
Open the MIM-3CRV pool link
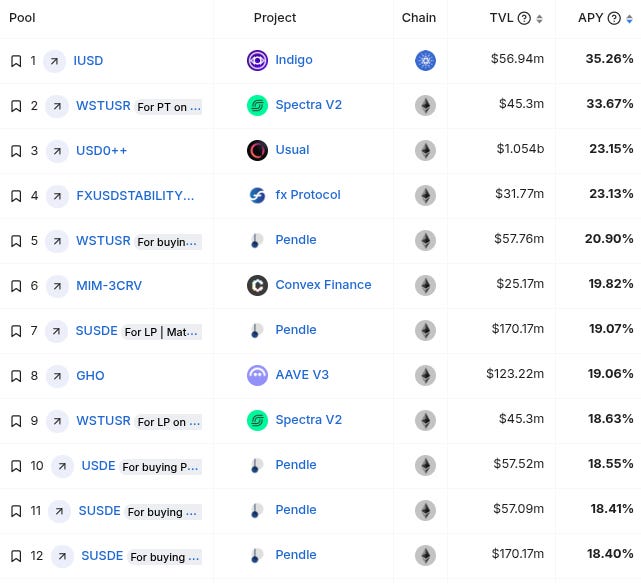point(109,286)
